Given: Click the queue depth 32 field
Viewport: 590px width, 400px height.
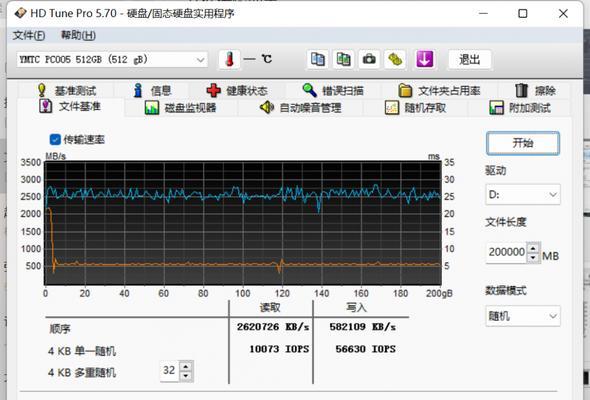Looking at the screenshot, I should pos(170,371).
